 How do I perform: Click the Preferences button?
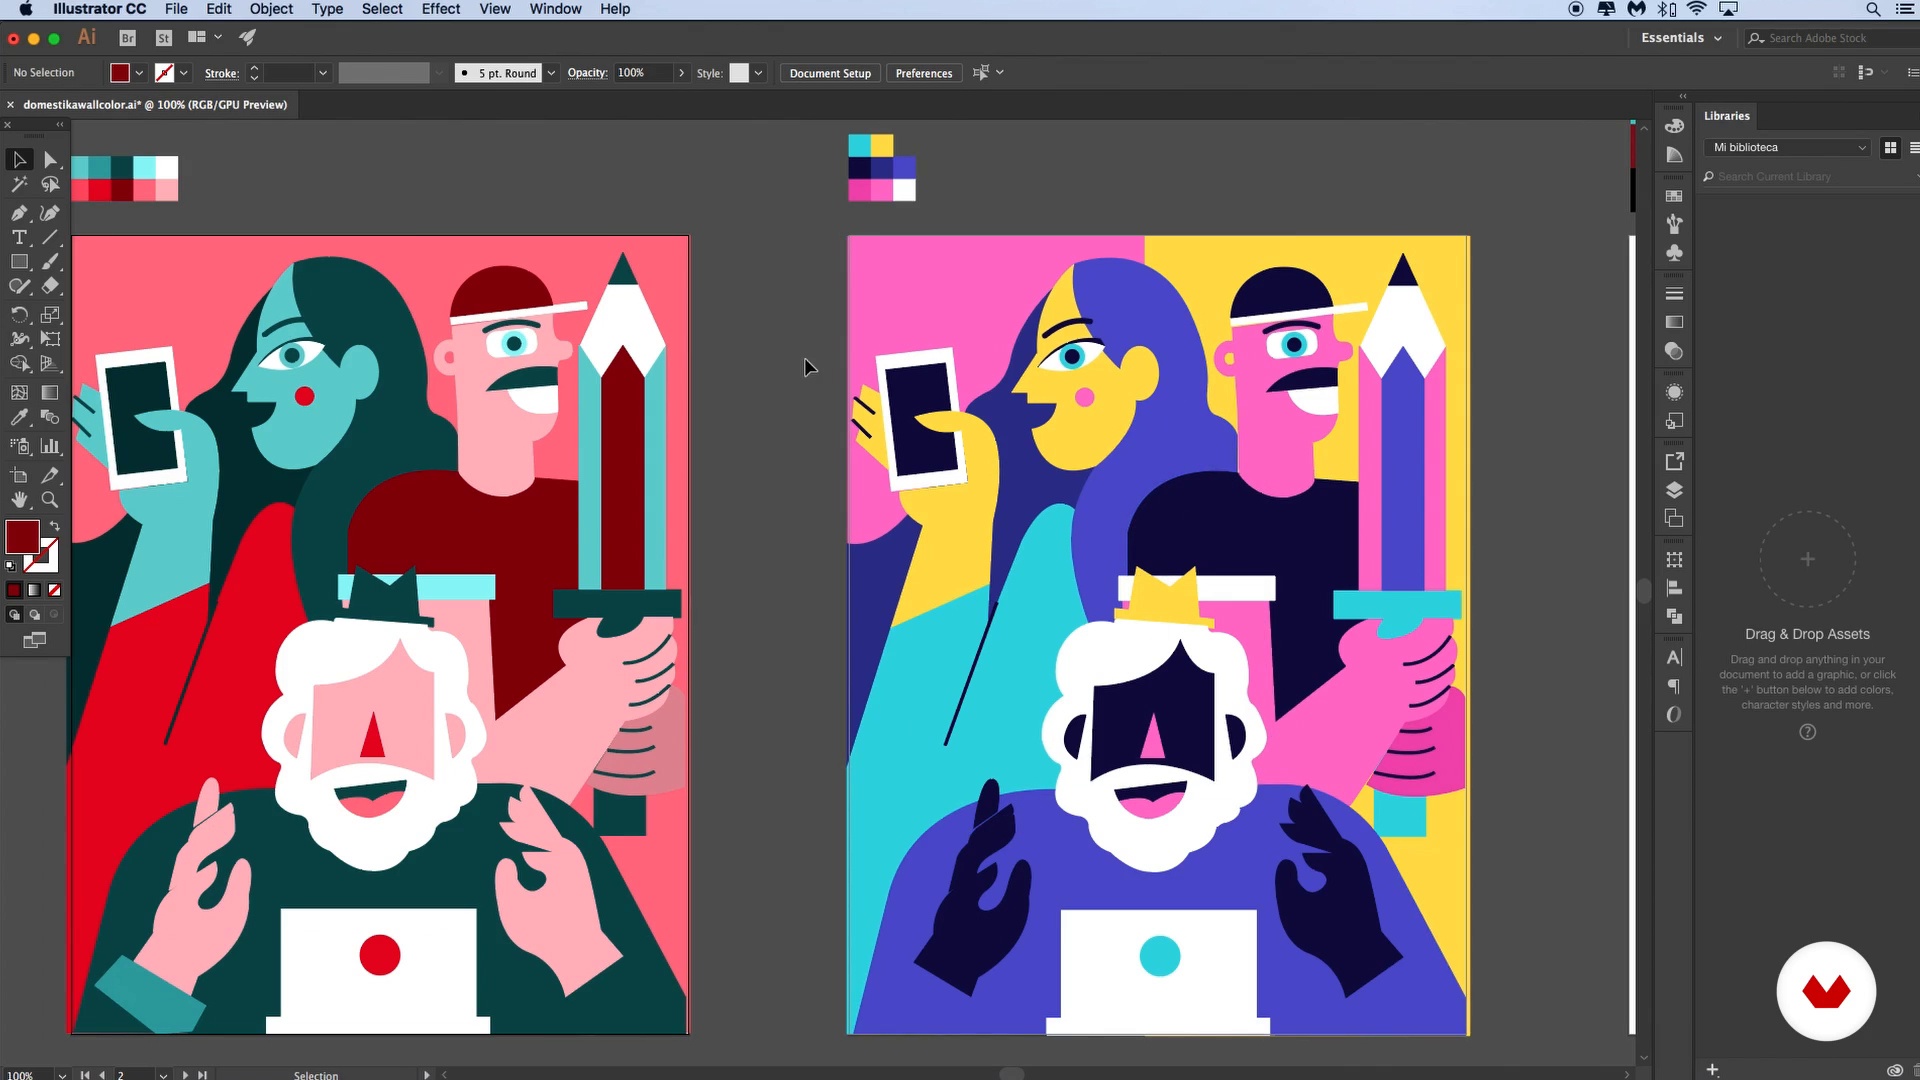coord(923,73)
